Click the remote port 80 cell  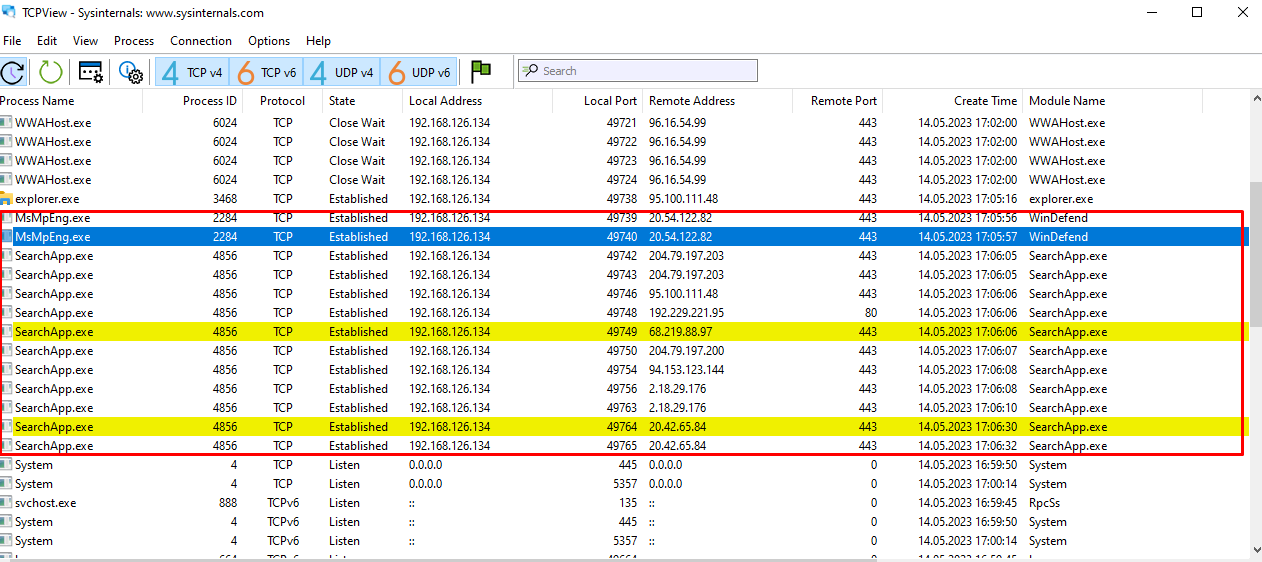point(870,313)
